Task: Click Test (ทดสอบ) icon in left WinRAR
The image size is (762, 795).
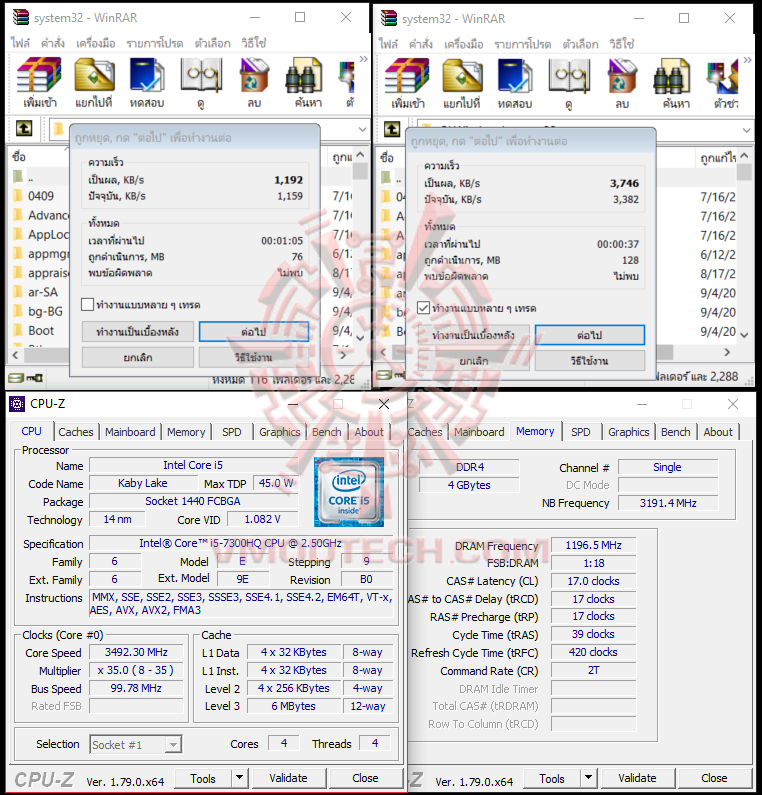Action: (147, 75)
